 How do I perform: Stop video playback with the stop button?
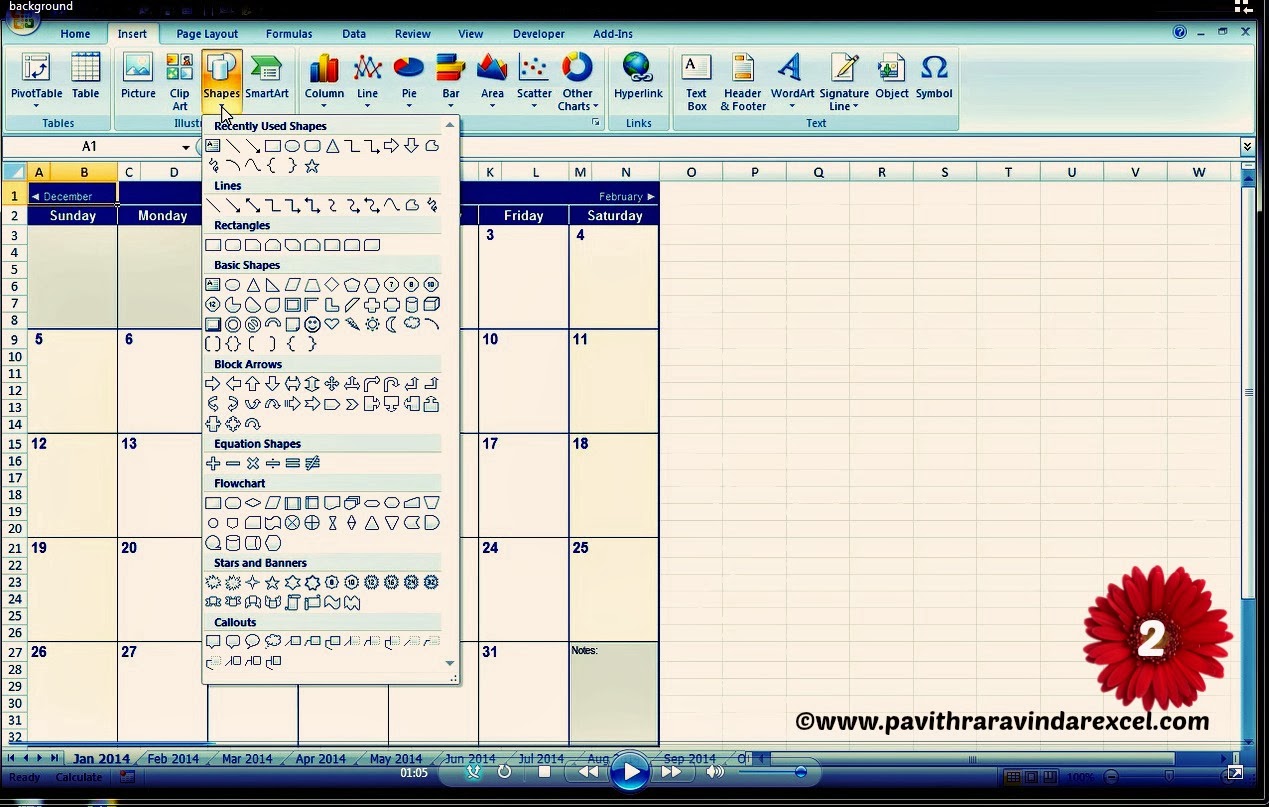544,771
